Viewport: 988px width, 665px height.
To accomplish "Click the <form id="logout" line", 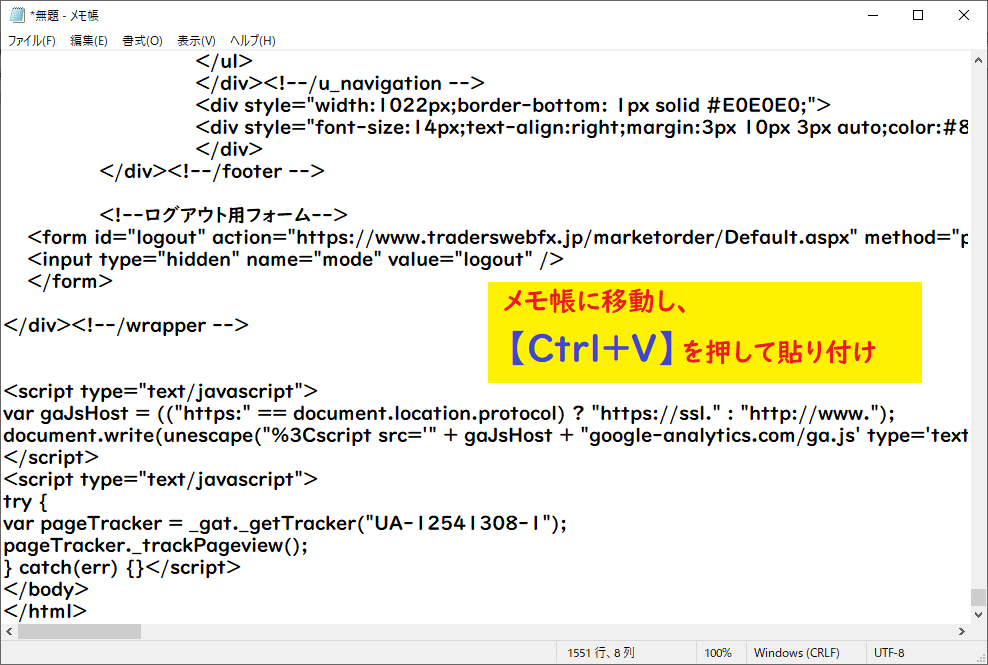I will [x=498, y=238].
